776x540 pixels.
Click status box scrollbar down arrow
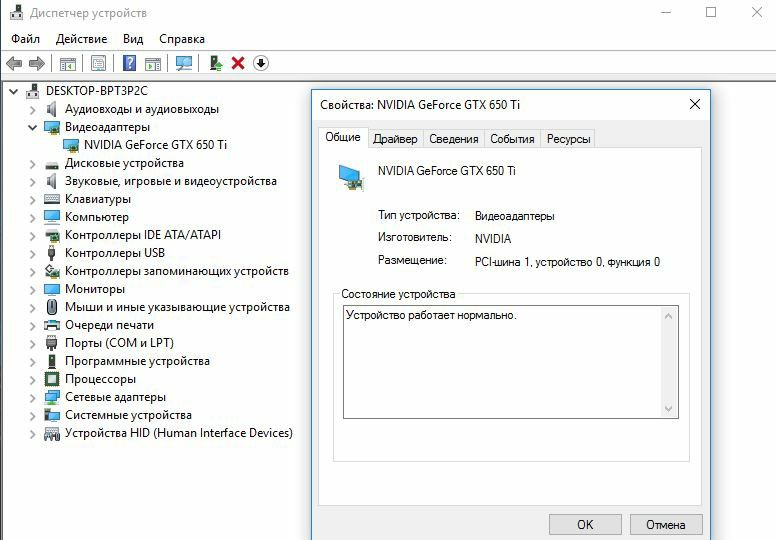tap(669, 409)
